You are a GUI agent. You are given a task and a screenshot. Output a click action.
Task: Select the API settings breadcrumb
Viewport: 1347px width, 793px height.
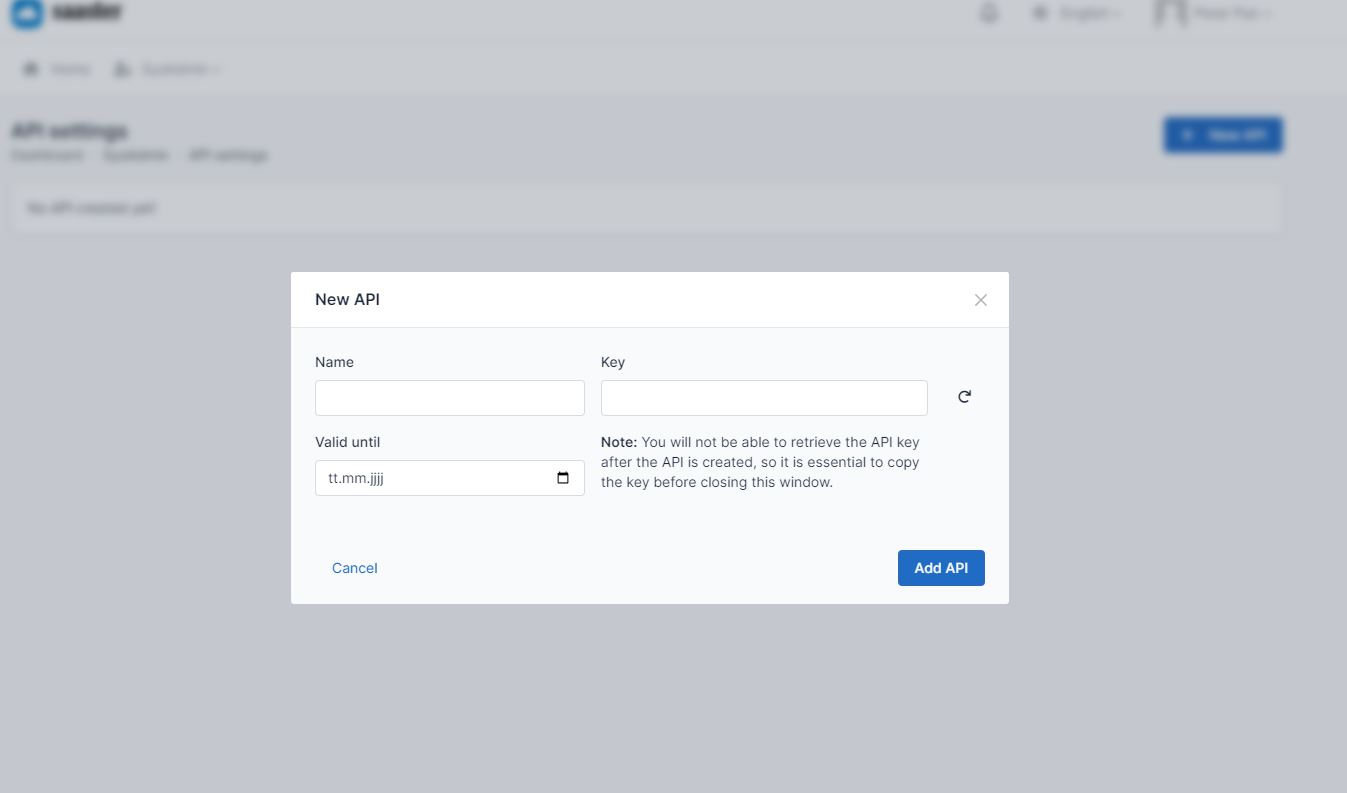click(x=228, y=155)
